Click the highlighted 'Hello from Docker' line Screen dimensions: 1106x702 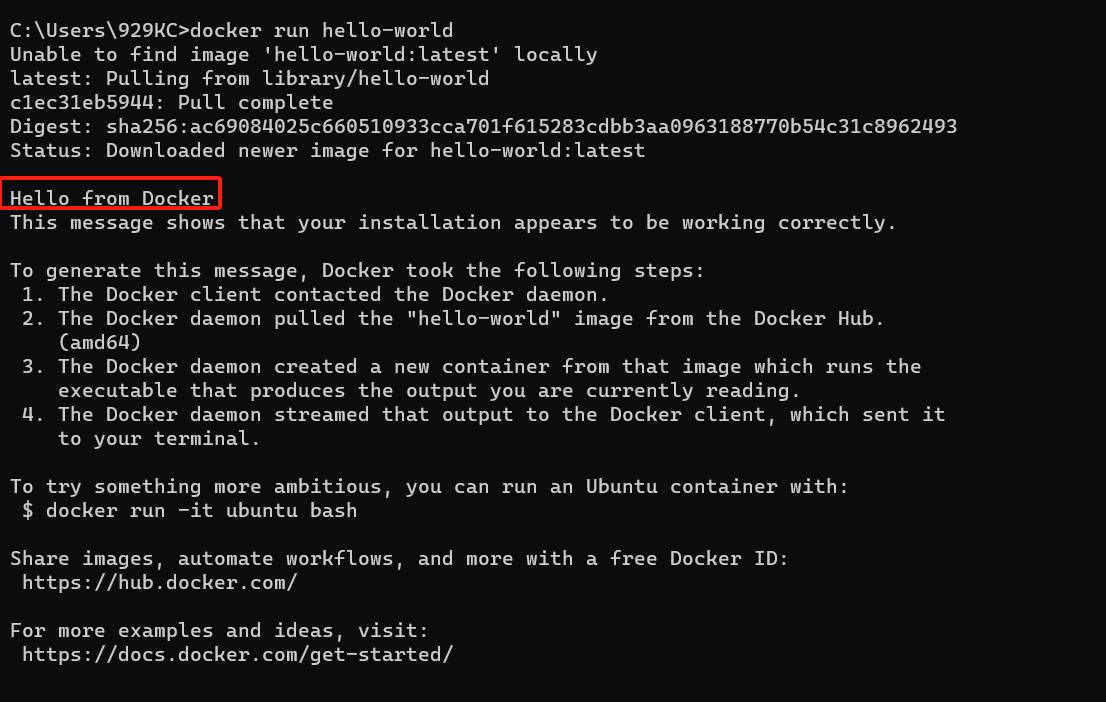click(x=111, y=198)
